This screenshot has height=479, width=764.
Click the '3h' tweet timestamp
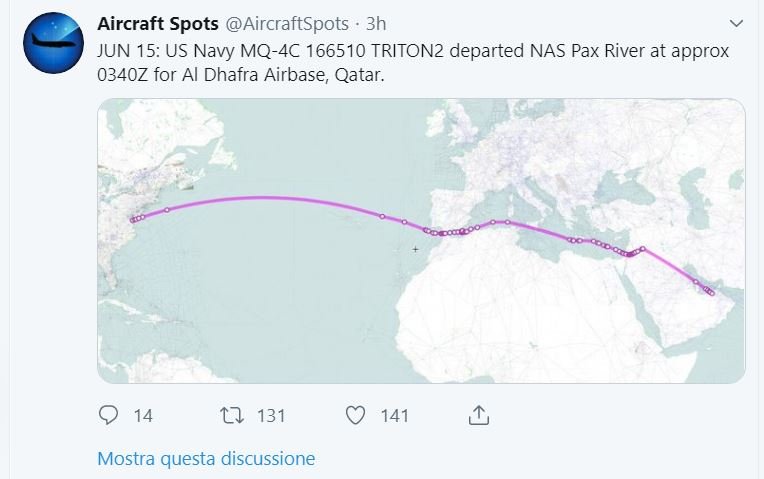pyautogui.click(x=378, y=23)
